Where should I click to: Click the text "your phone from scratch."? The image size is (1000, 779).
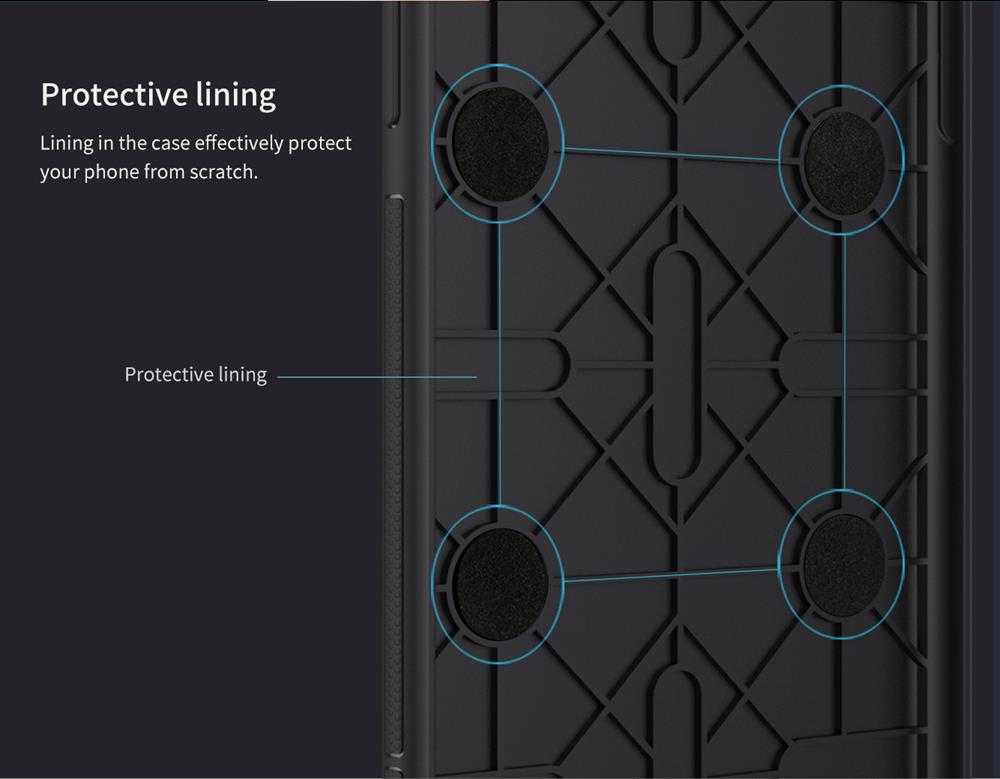coord(149,172)
